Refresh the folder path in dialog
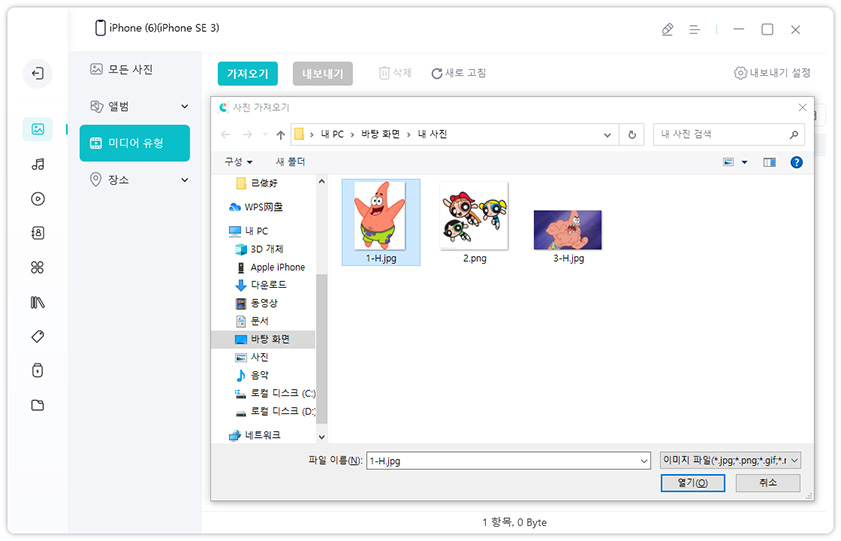The height and width of the screenshot is (541, 841). [x=632, y=135]
